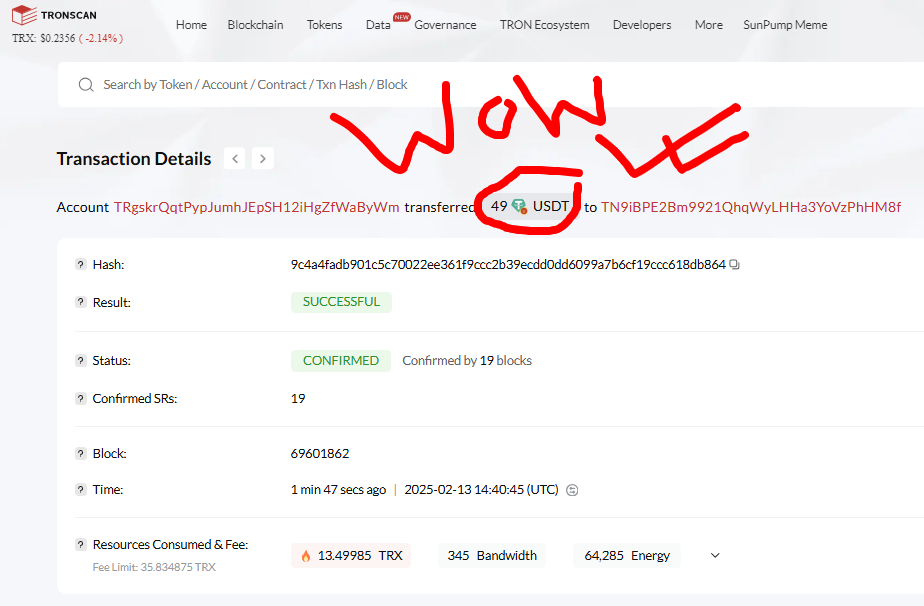This screenshot has width=924, height=606.
Task: Click the CONFIRMED status badge
Action: (341, 361)
